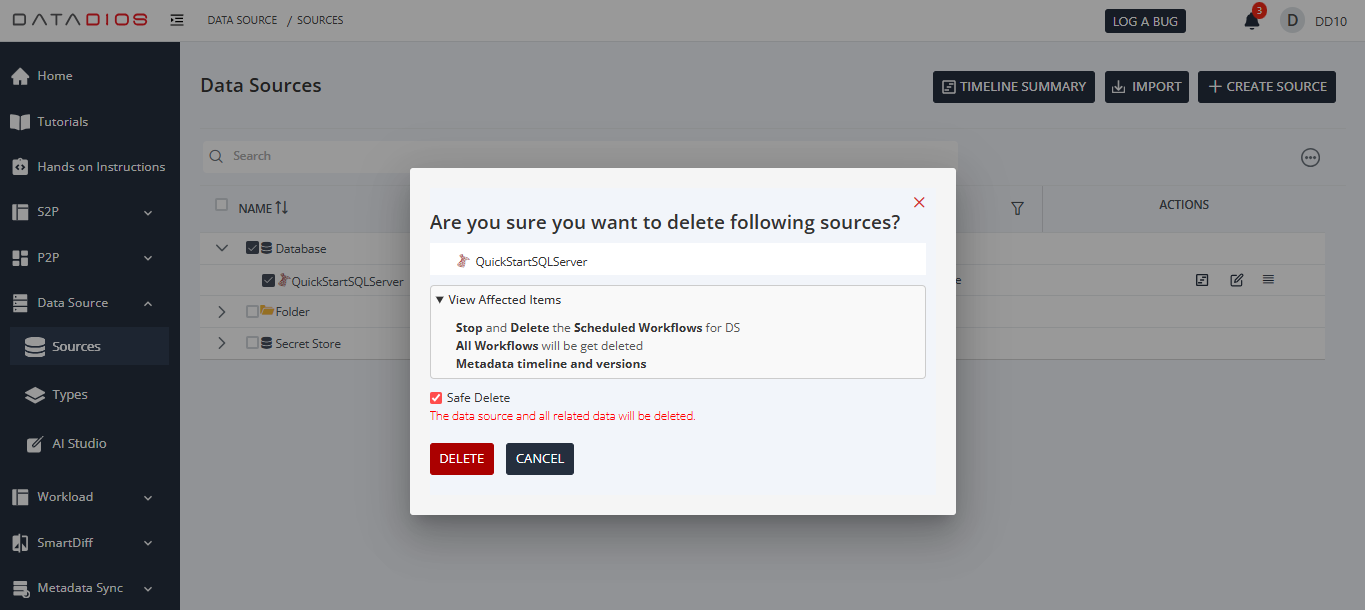Uncheck the Safe Delete checkbox

pos(436,398)
